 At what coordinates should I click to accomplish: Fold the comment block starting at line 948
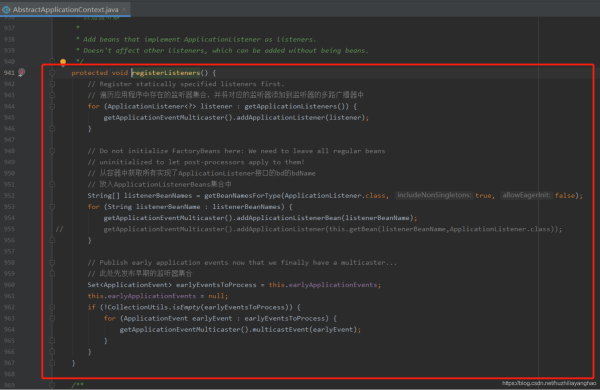tap(52, 151)
